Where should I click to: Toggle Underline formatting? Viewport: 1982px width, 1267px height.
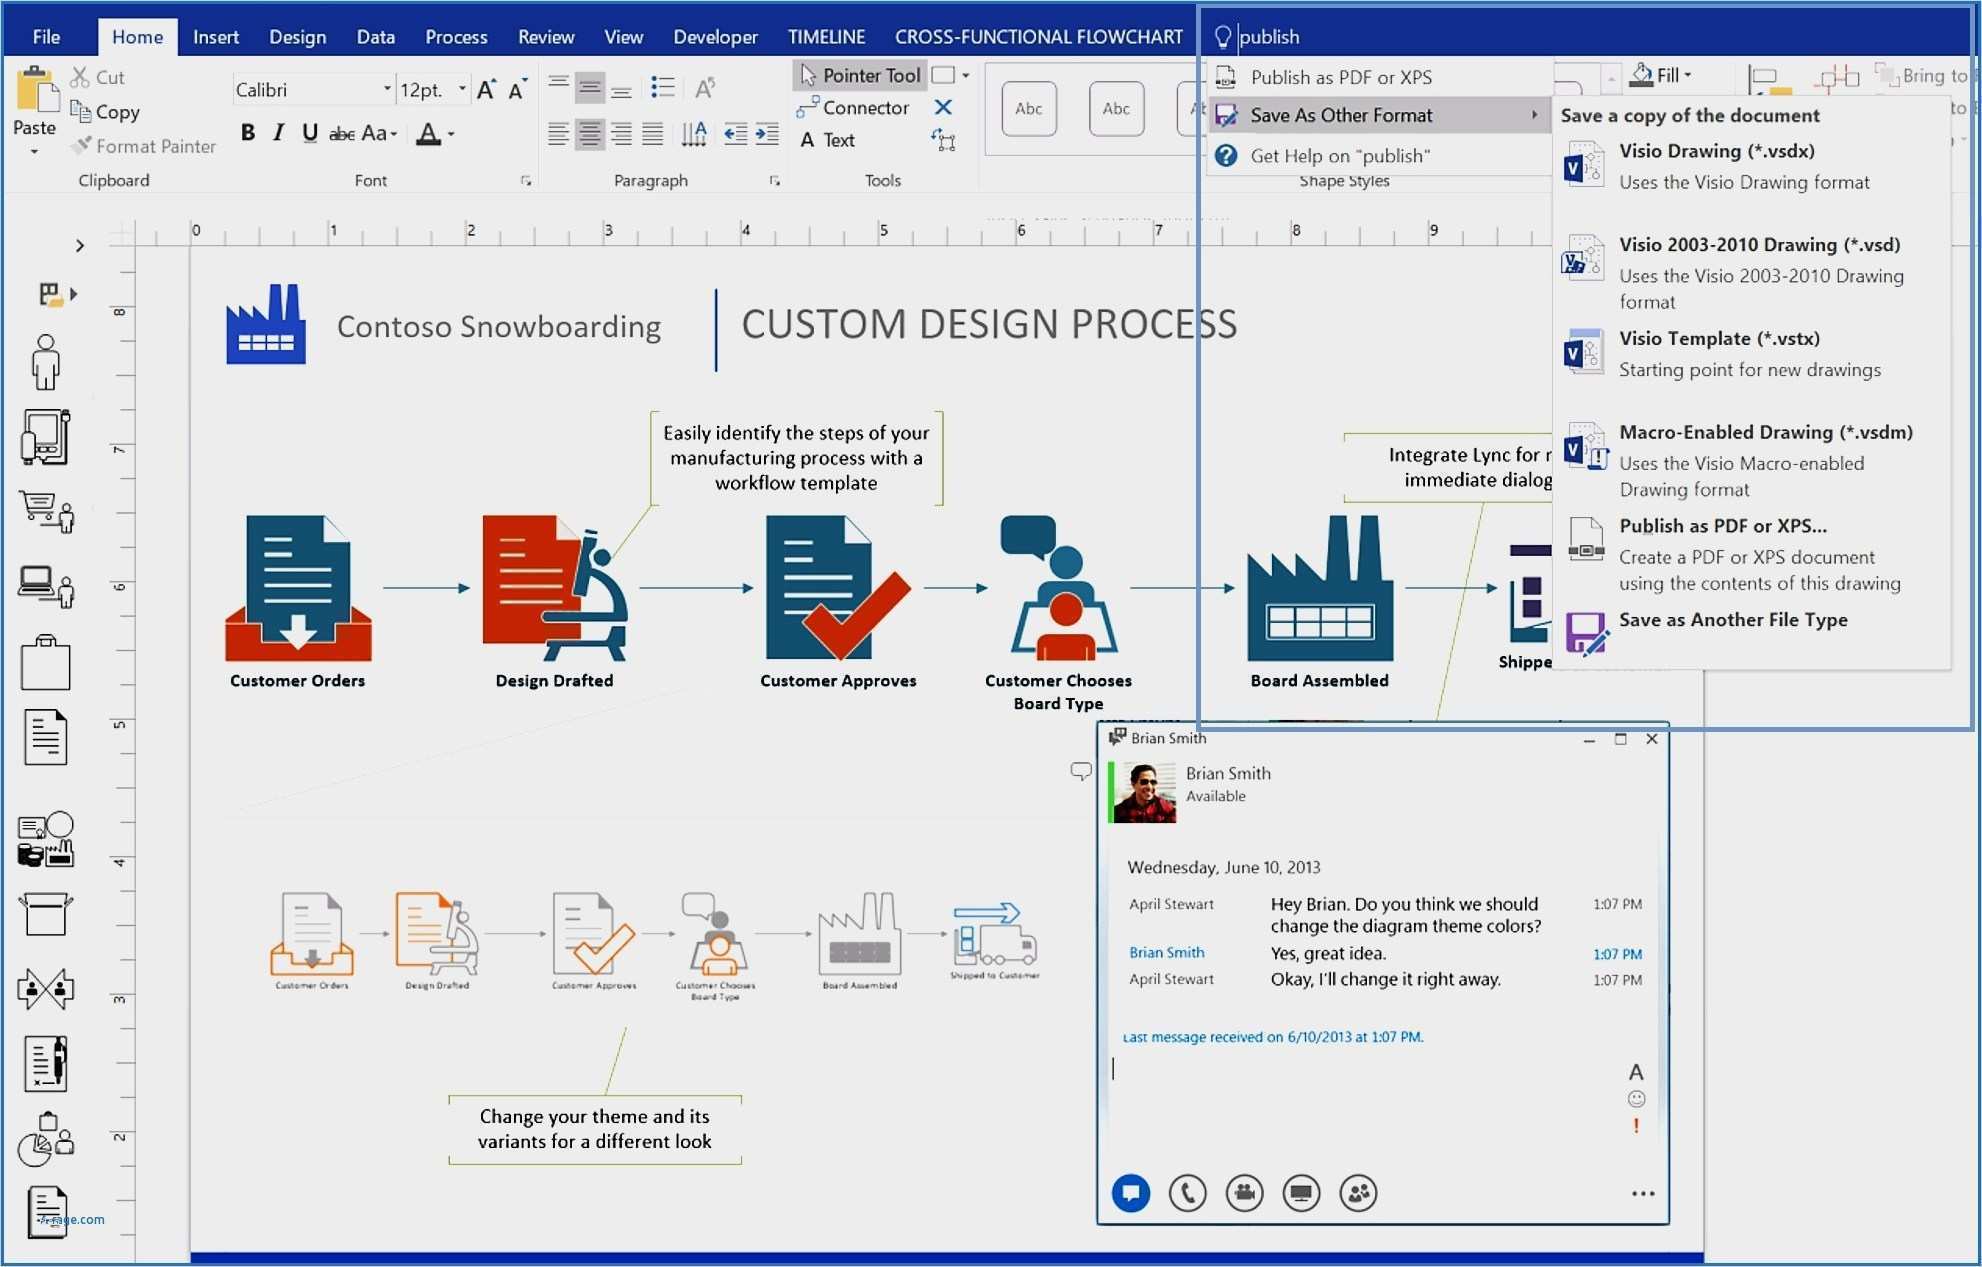pyautogui.click(x=310, y=133)
